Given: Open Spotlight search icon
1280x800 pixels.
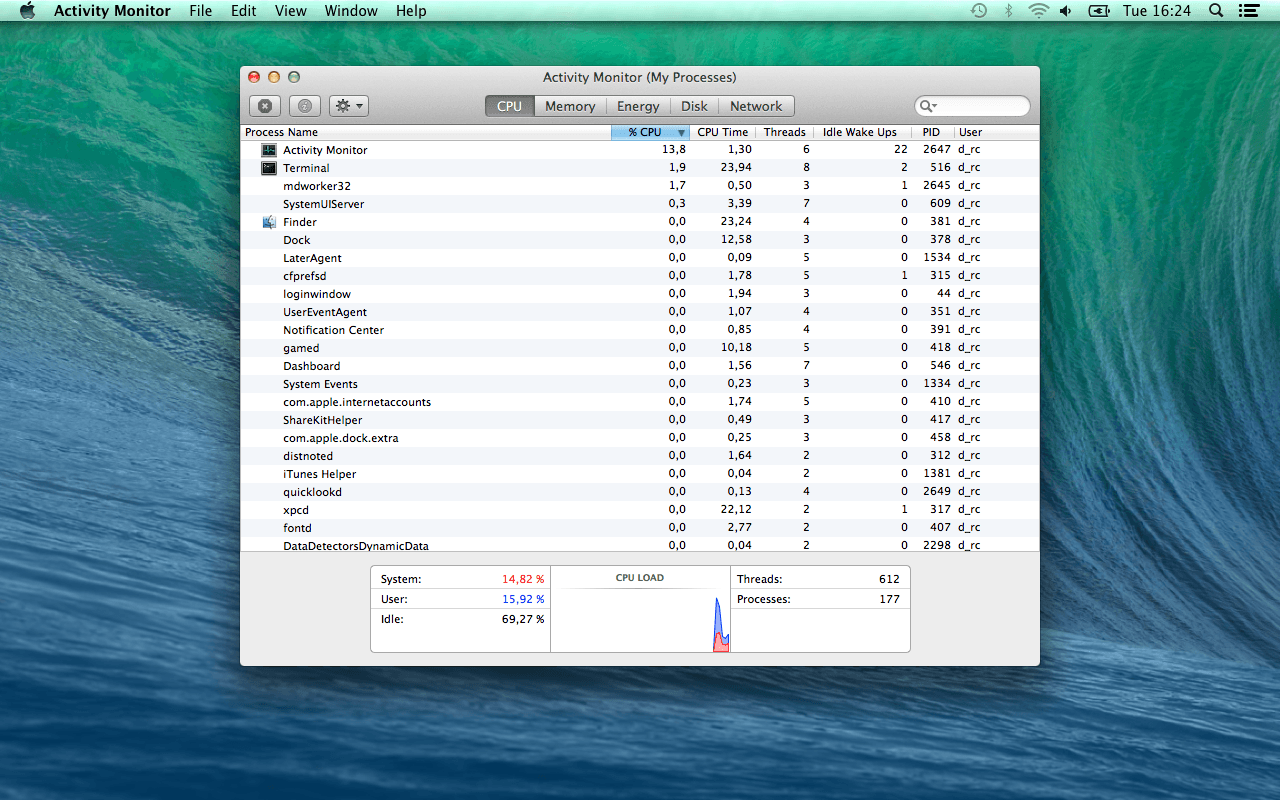Looking at the screenshot, I should pyautogui.click(x=1216, y=11).
